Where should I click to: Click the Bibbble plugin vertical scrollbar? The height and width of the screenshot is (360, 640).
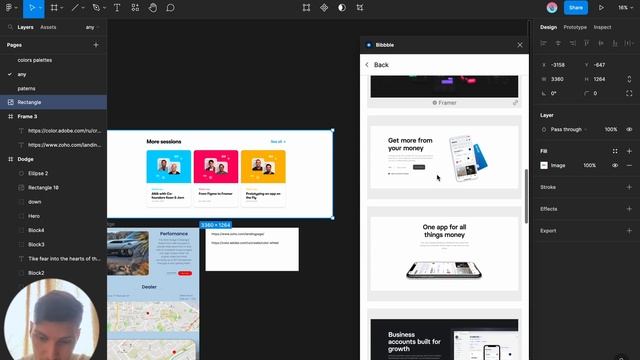[x=526, y=196]
